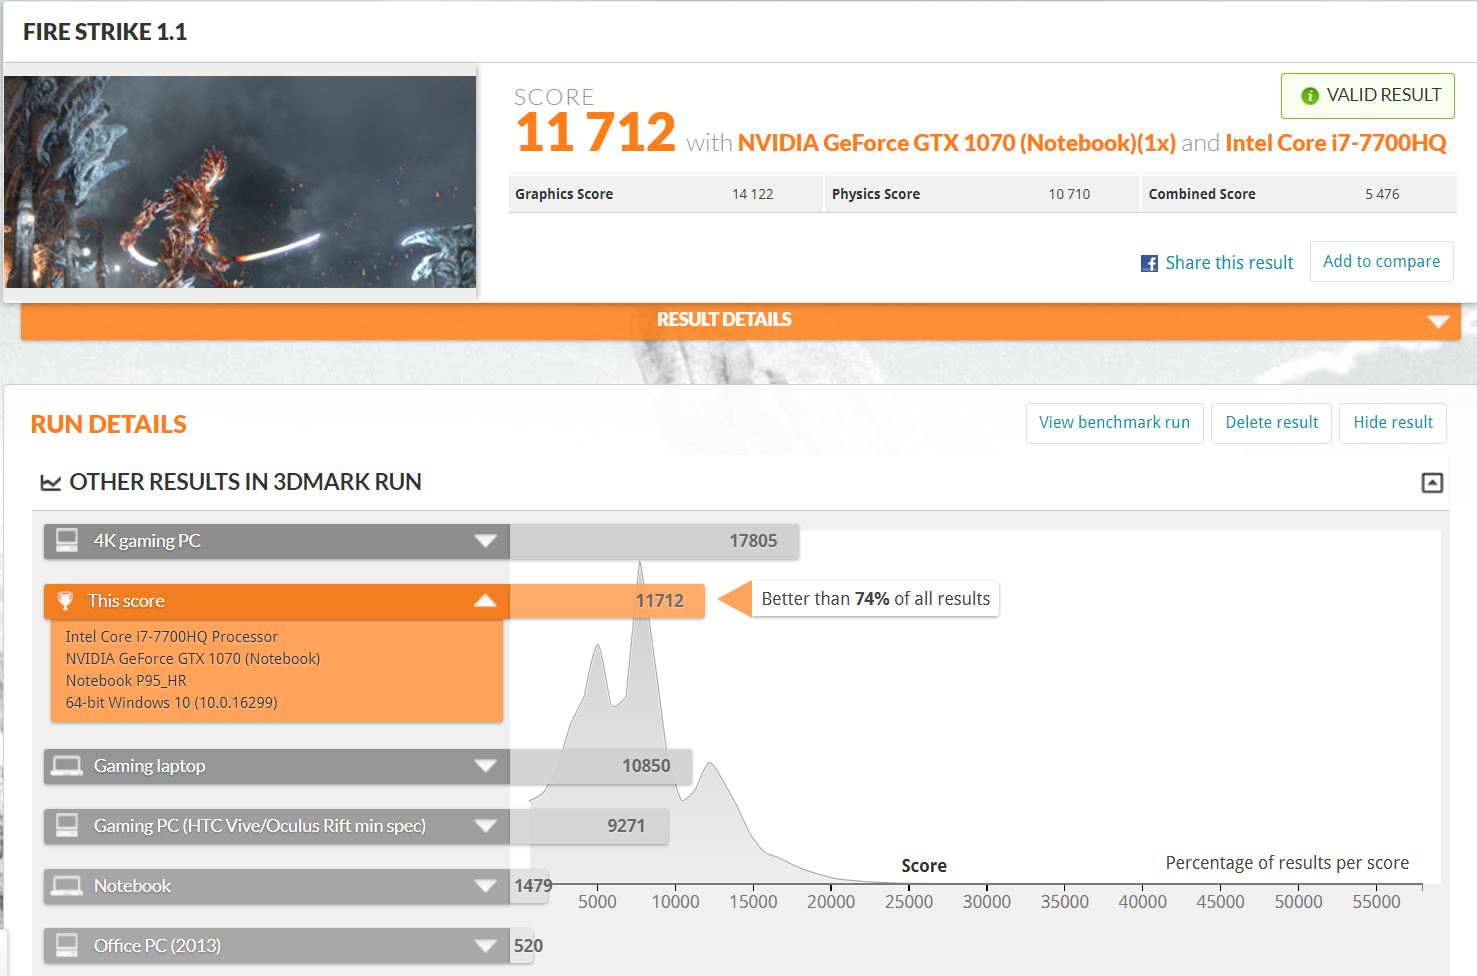Select the Gaming laptop row label
The width and height of the screenshot is (1477, 976).
point(150,766)
